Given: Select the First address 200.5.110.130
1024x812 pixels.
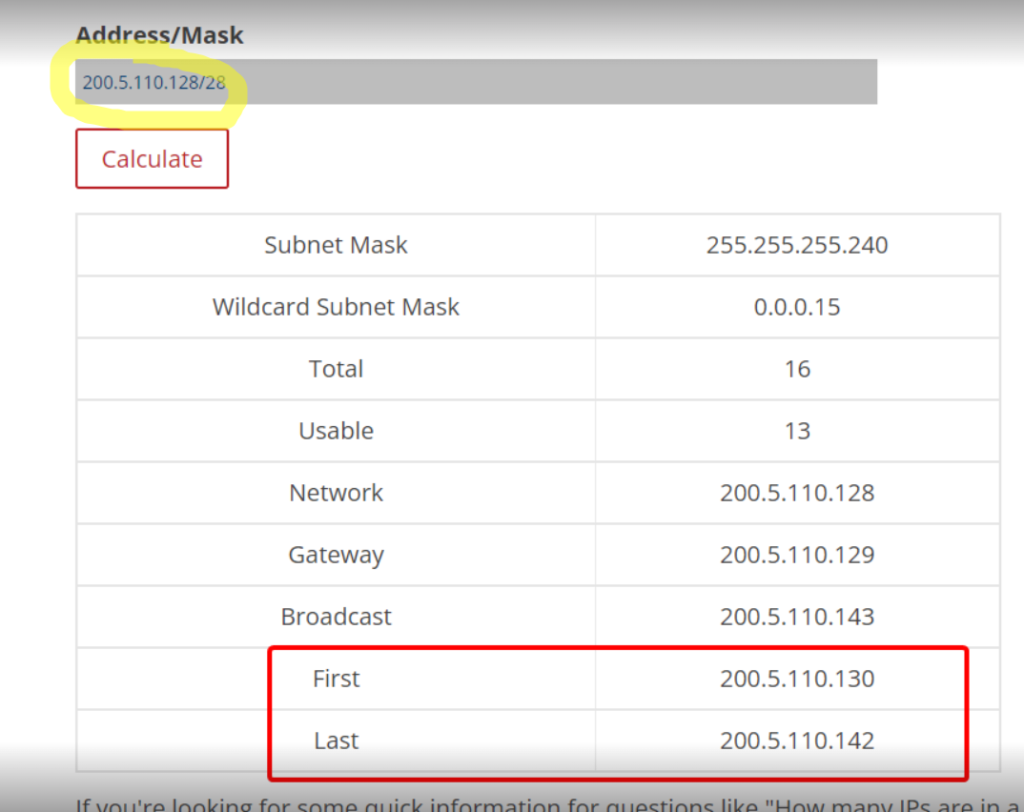Looking at the screenshot, I should coord(797,679).
